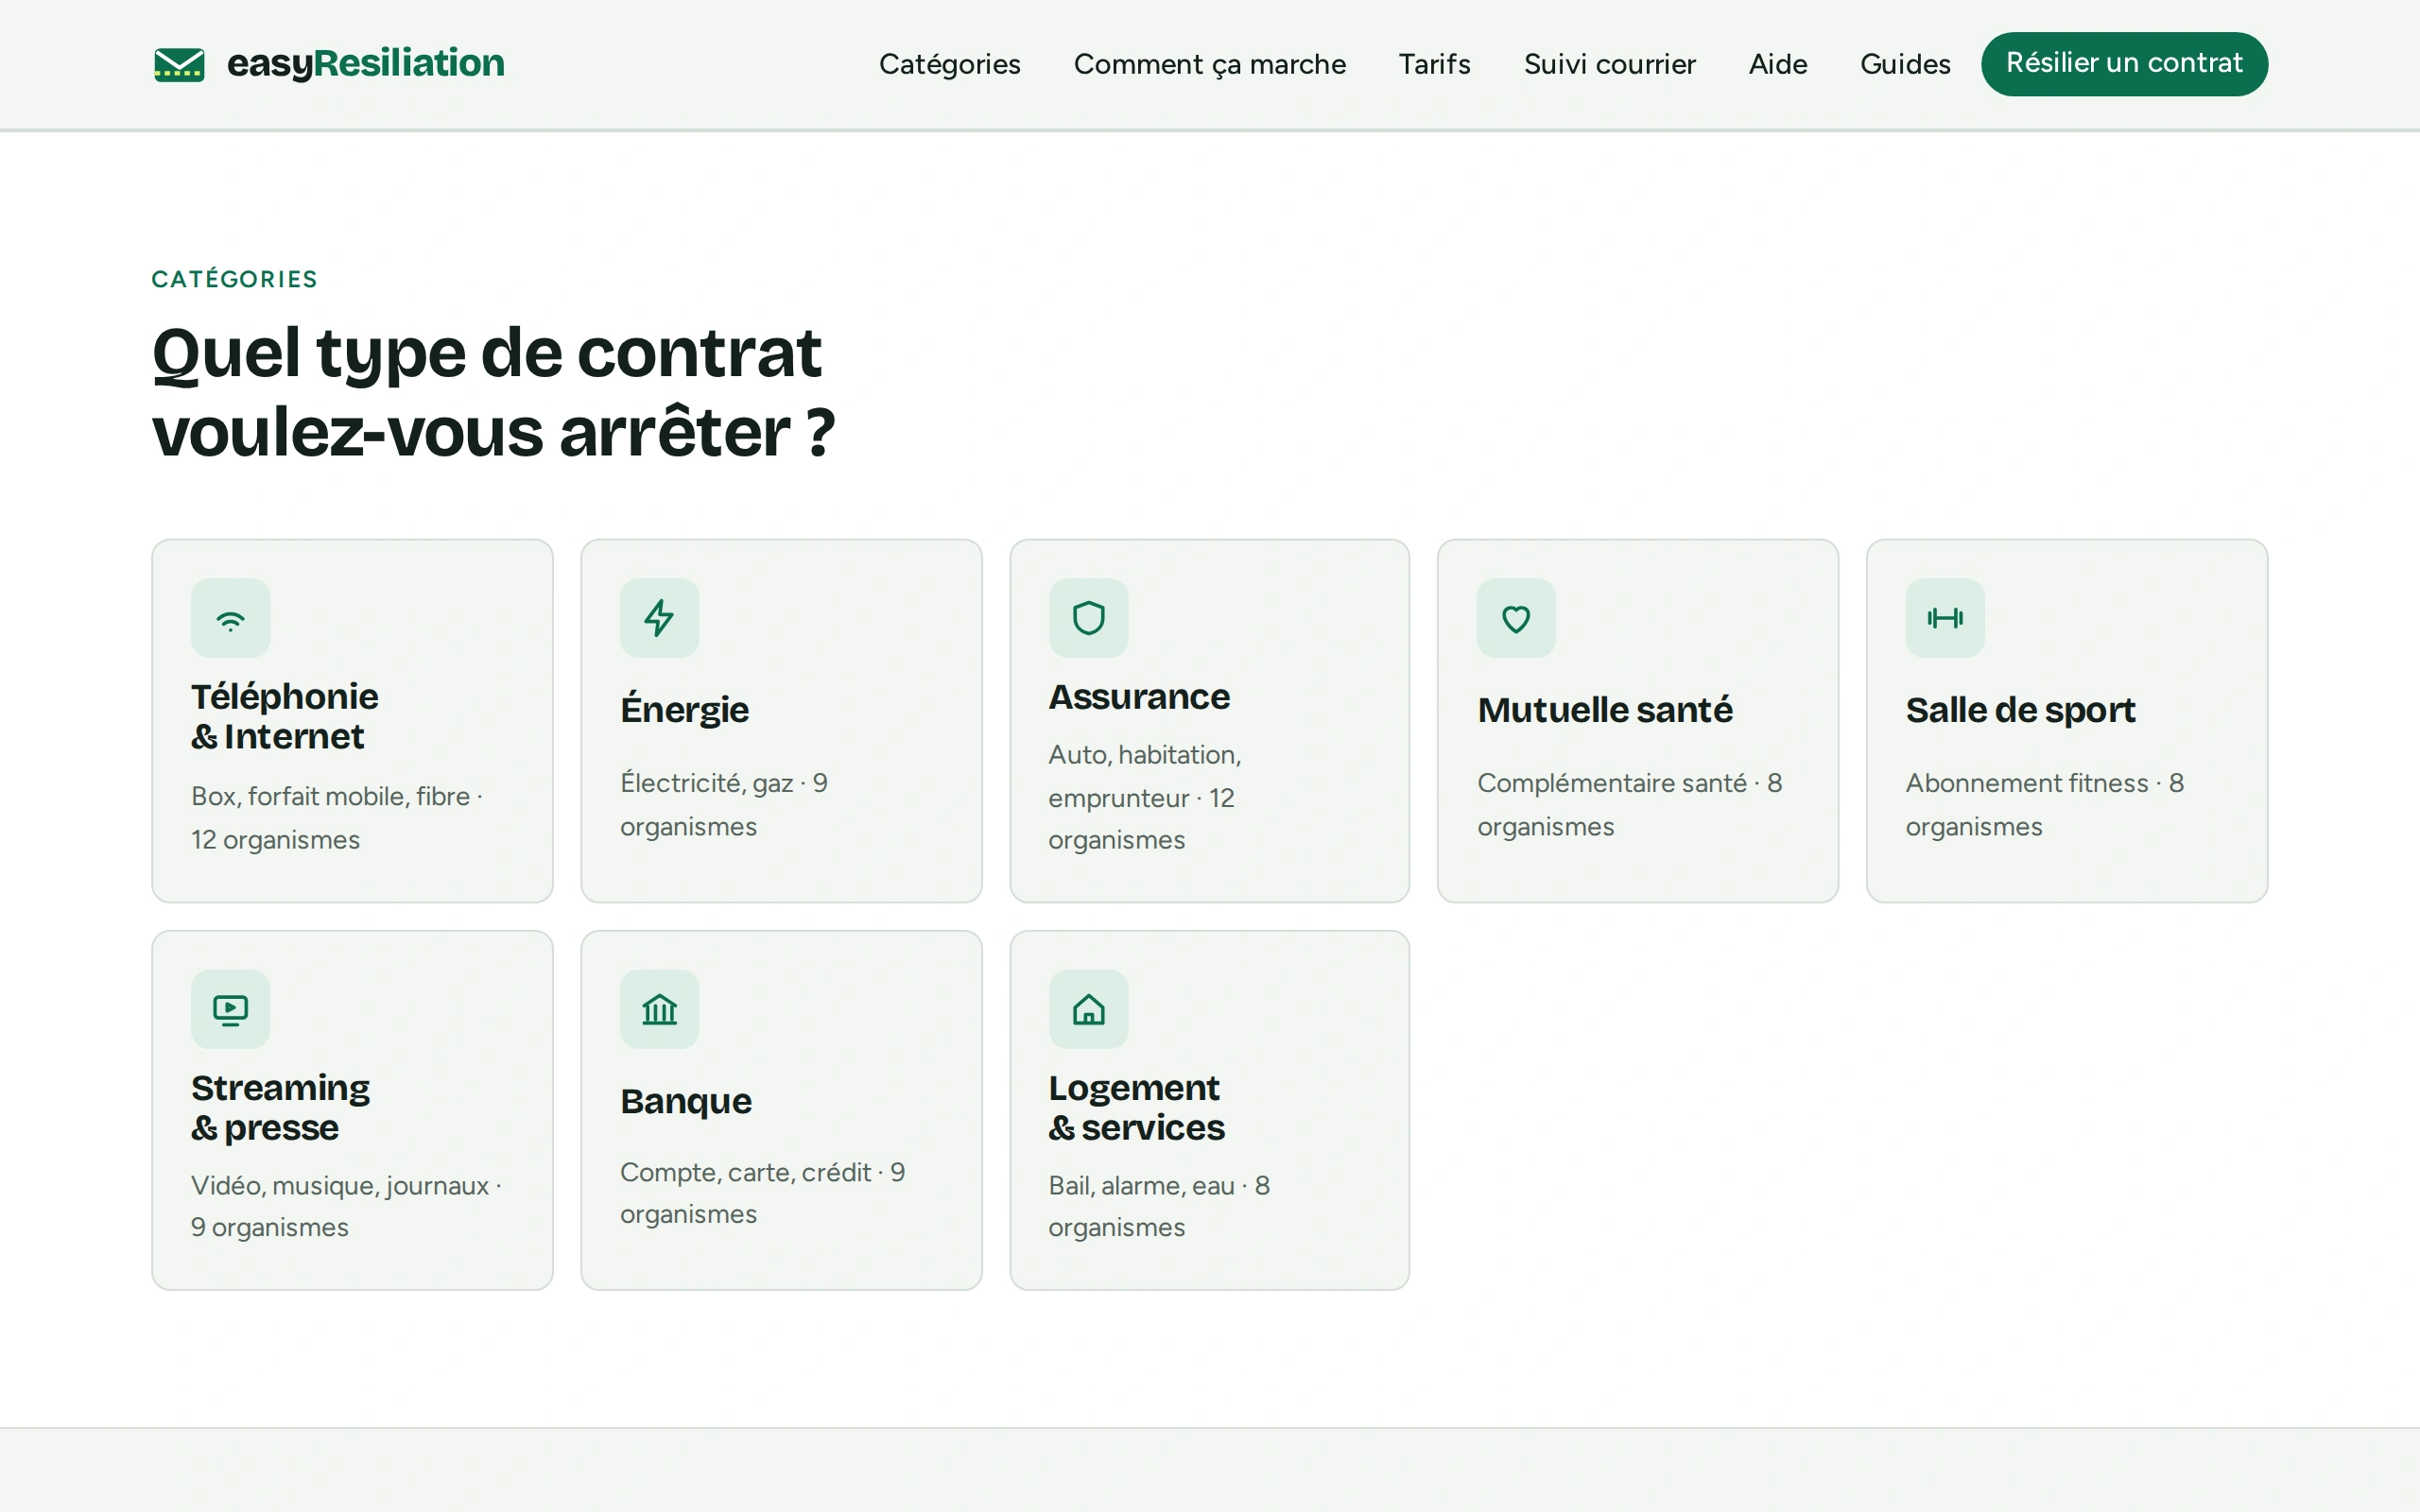
Task: Click the shield Assurance icon
Action: (1088, 618)
